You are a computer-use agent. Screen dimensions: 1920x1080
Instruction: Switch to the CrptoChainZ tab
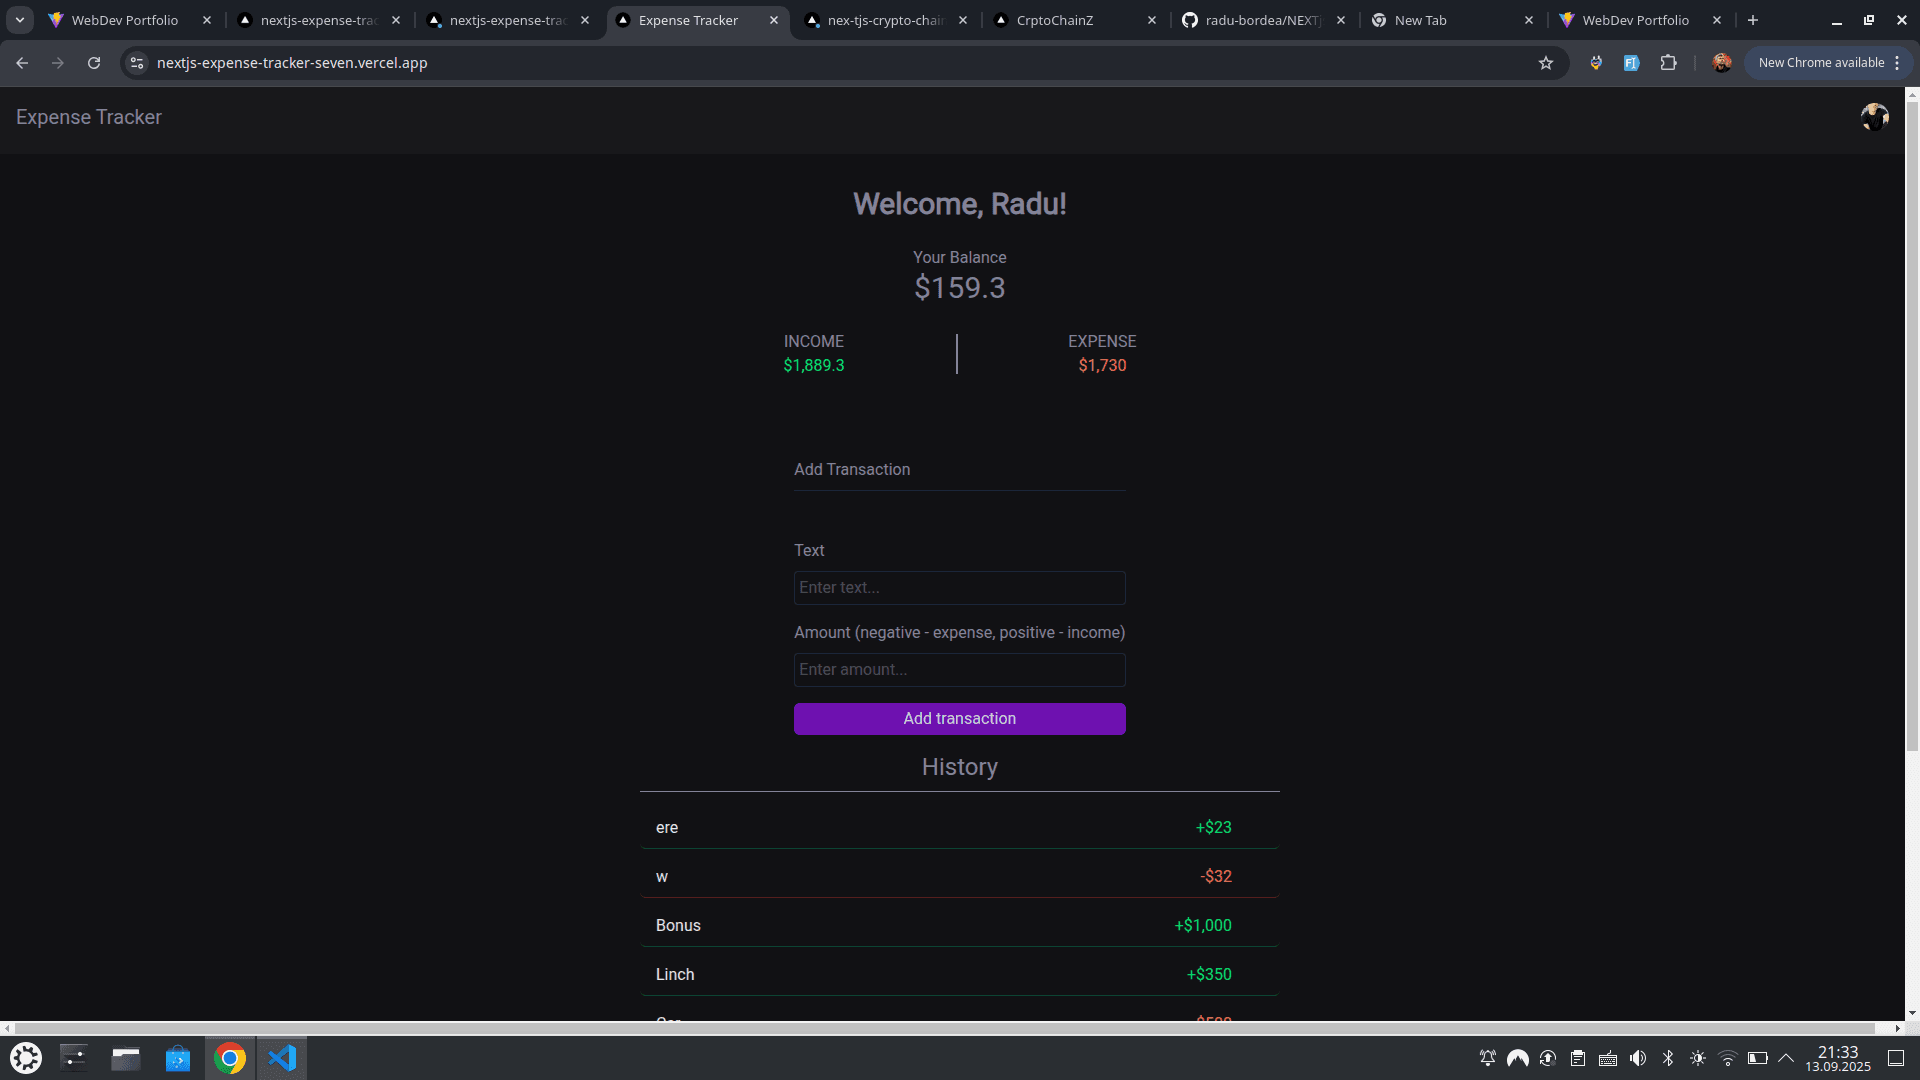[x=1055, y=19]
